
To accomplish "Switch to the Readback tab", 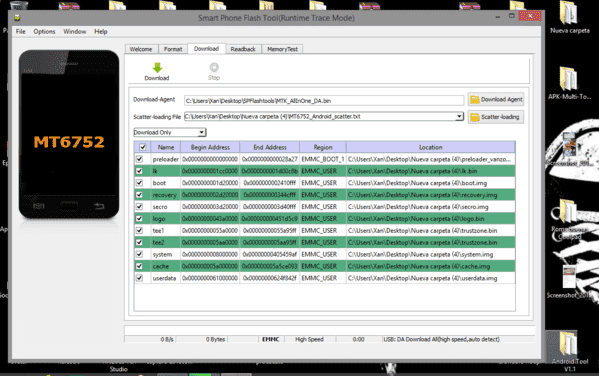I will click(243, 49).
